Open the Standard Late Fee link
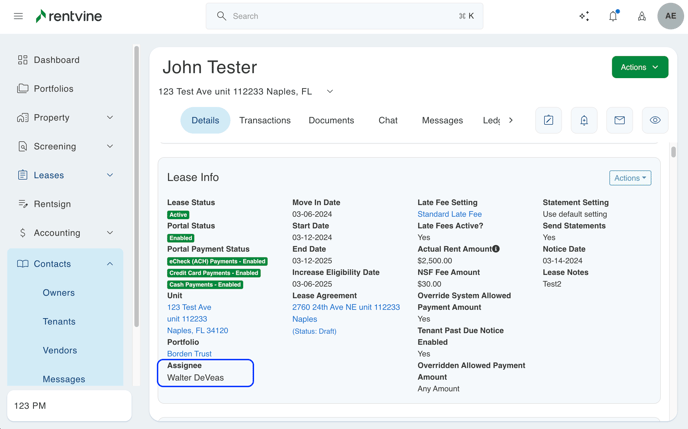Viewport: 688px width, 429px height. (x=449, y=214)
